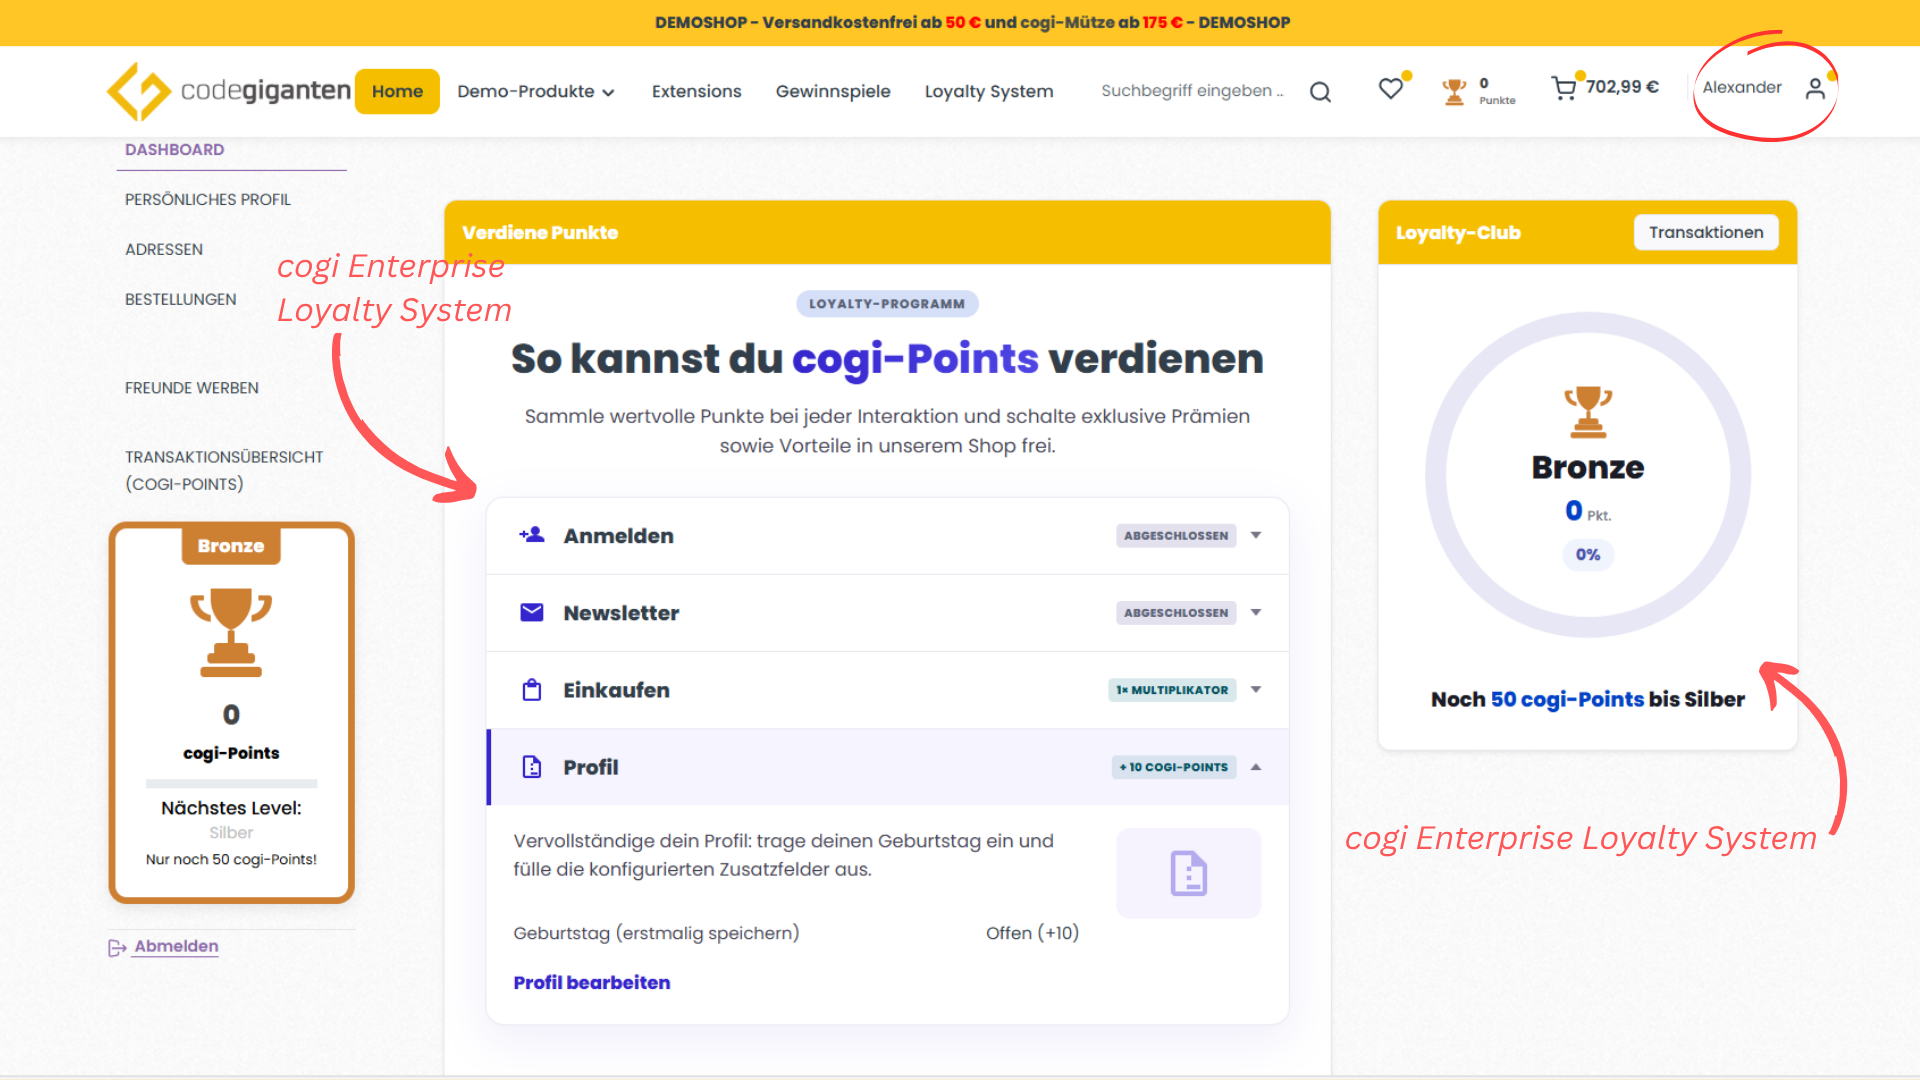The width and height of the screenshot is (1920, 1080).
Task: Open the Profil bearbeiten link
Action: click(591, 982)
